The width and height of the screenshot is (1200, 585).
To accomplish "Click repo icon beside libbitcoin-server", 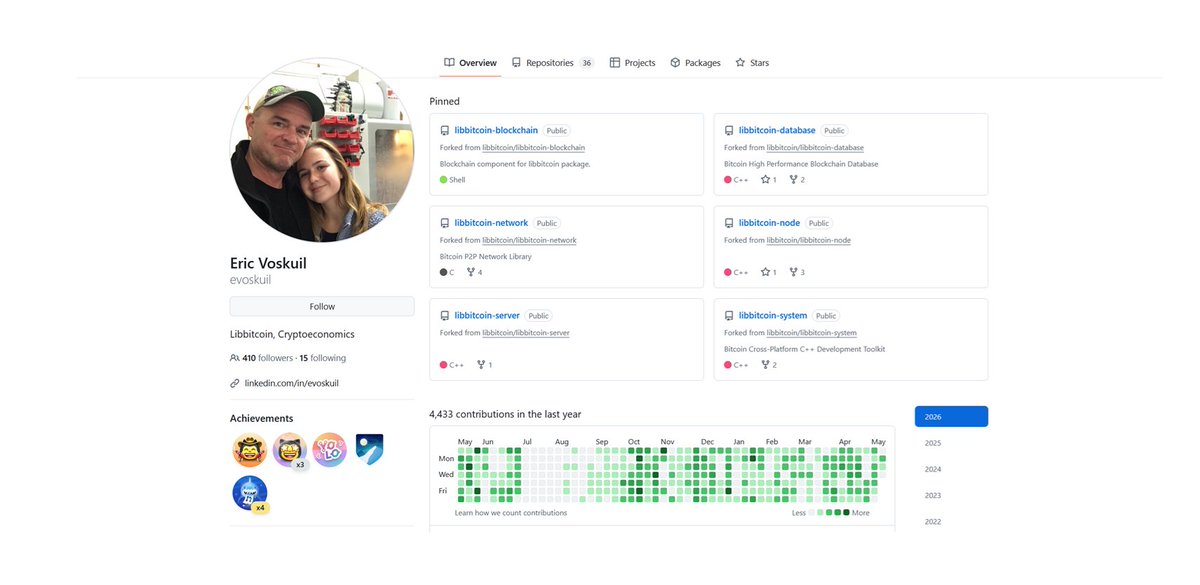I will coord(445,316).
